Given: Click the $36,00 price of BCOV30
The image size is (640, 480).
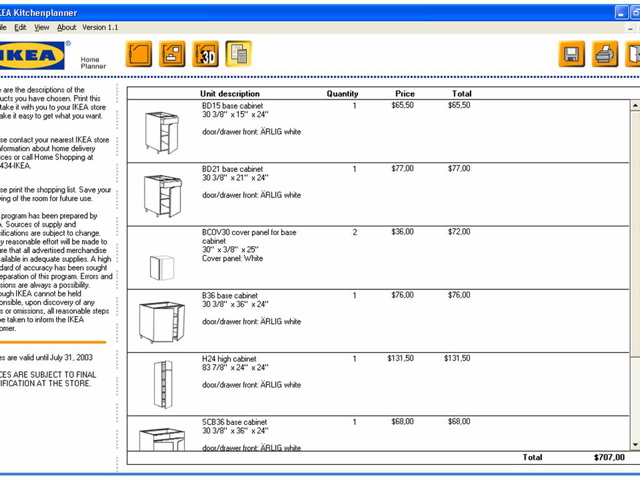Looking at the screenshot, I should 402,232.
